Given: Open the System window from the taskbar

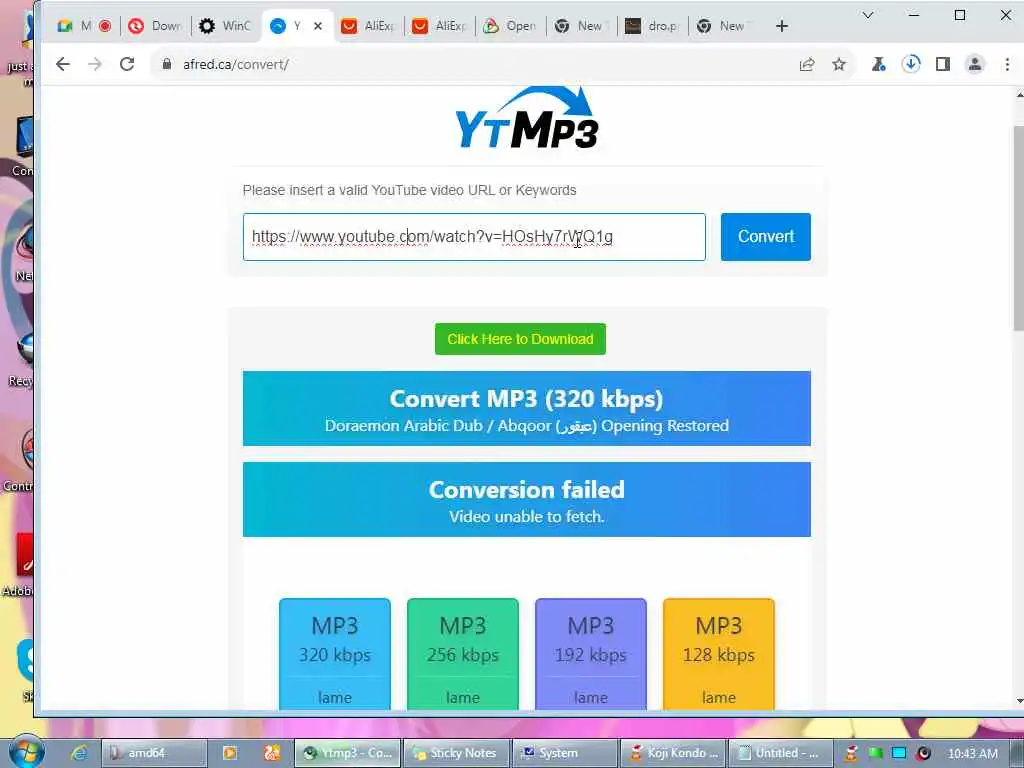Looking at the screenshot, I should pyautogui.click(x=565, y=753).
